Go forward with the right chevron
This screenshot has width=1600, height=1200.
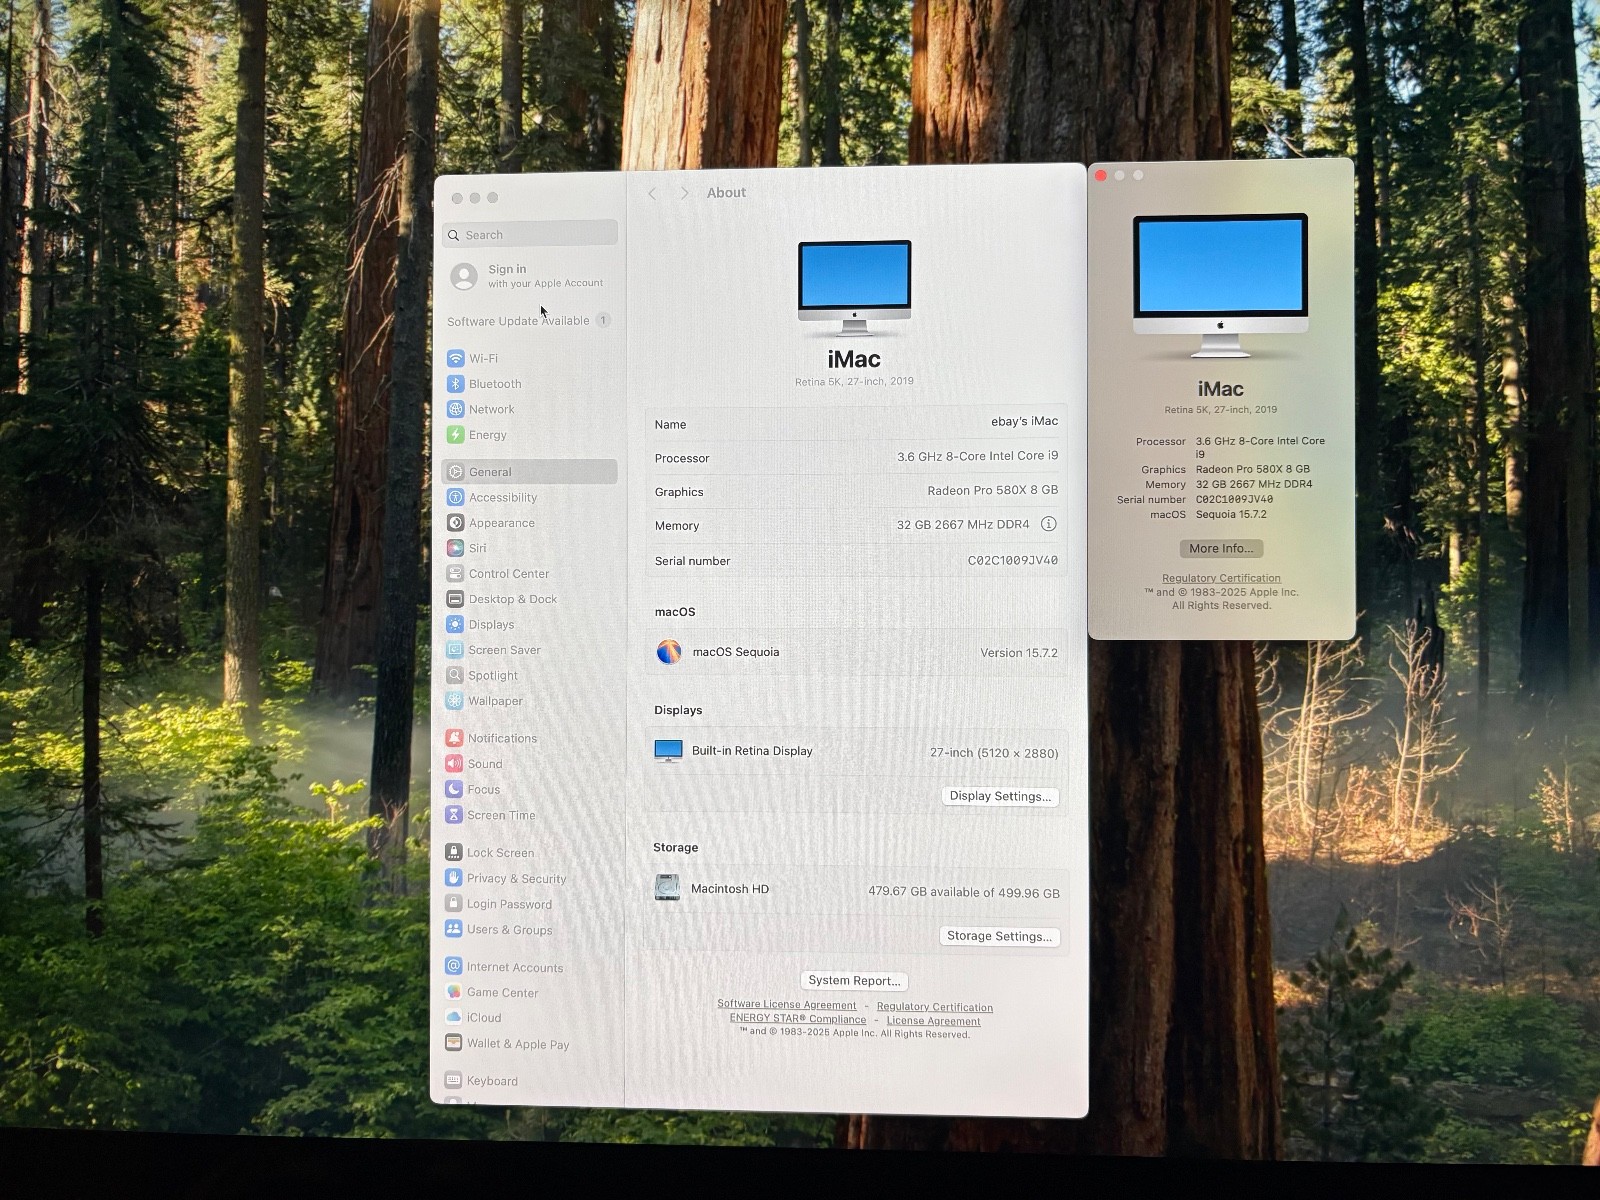(685, 193)
